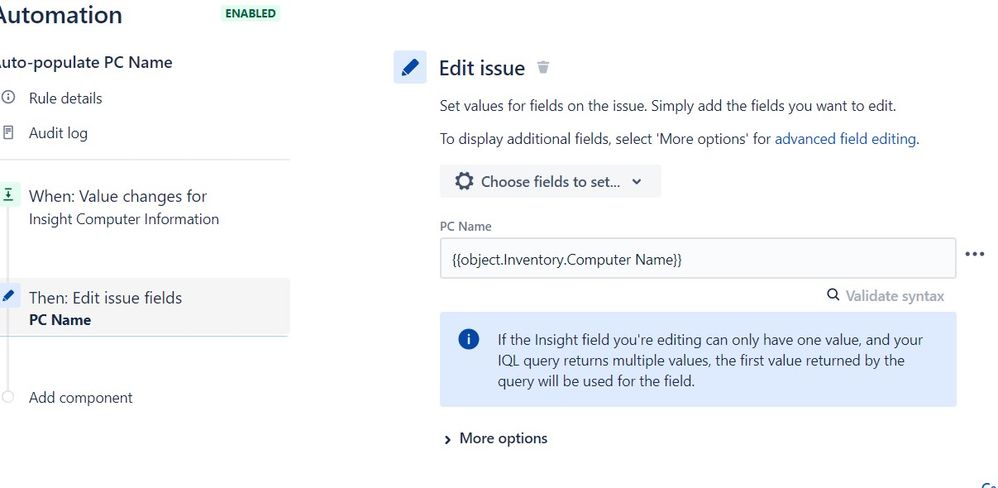
Task: Open the Audit log sidebar item
Action: click(58, 132)
